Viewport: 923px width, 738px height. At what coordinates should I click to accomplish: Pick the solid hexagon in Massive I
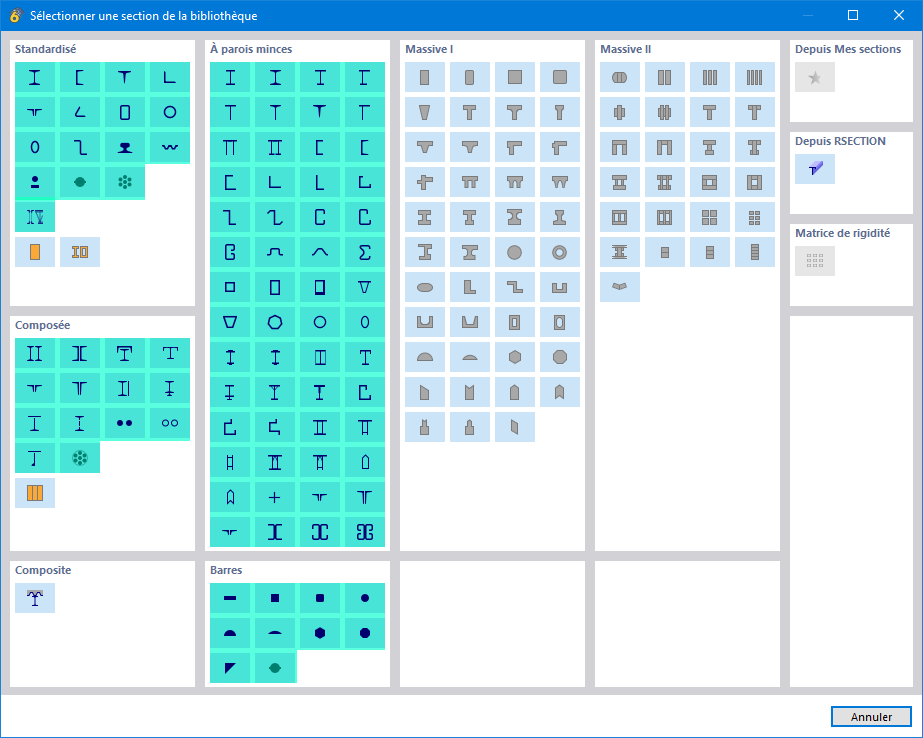(514, 357)
